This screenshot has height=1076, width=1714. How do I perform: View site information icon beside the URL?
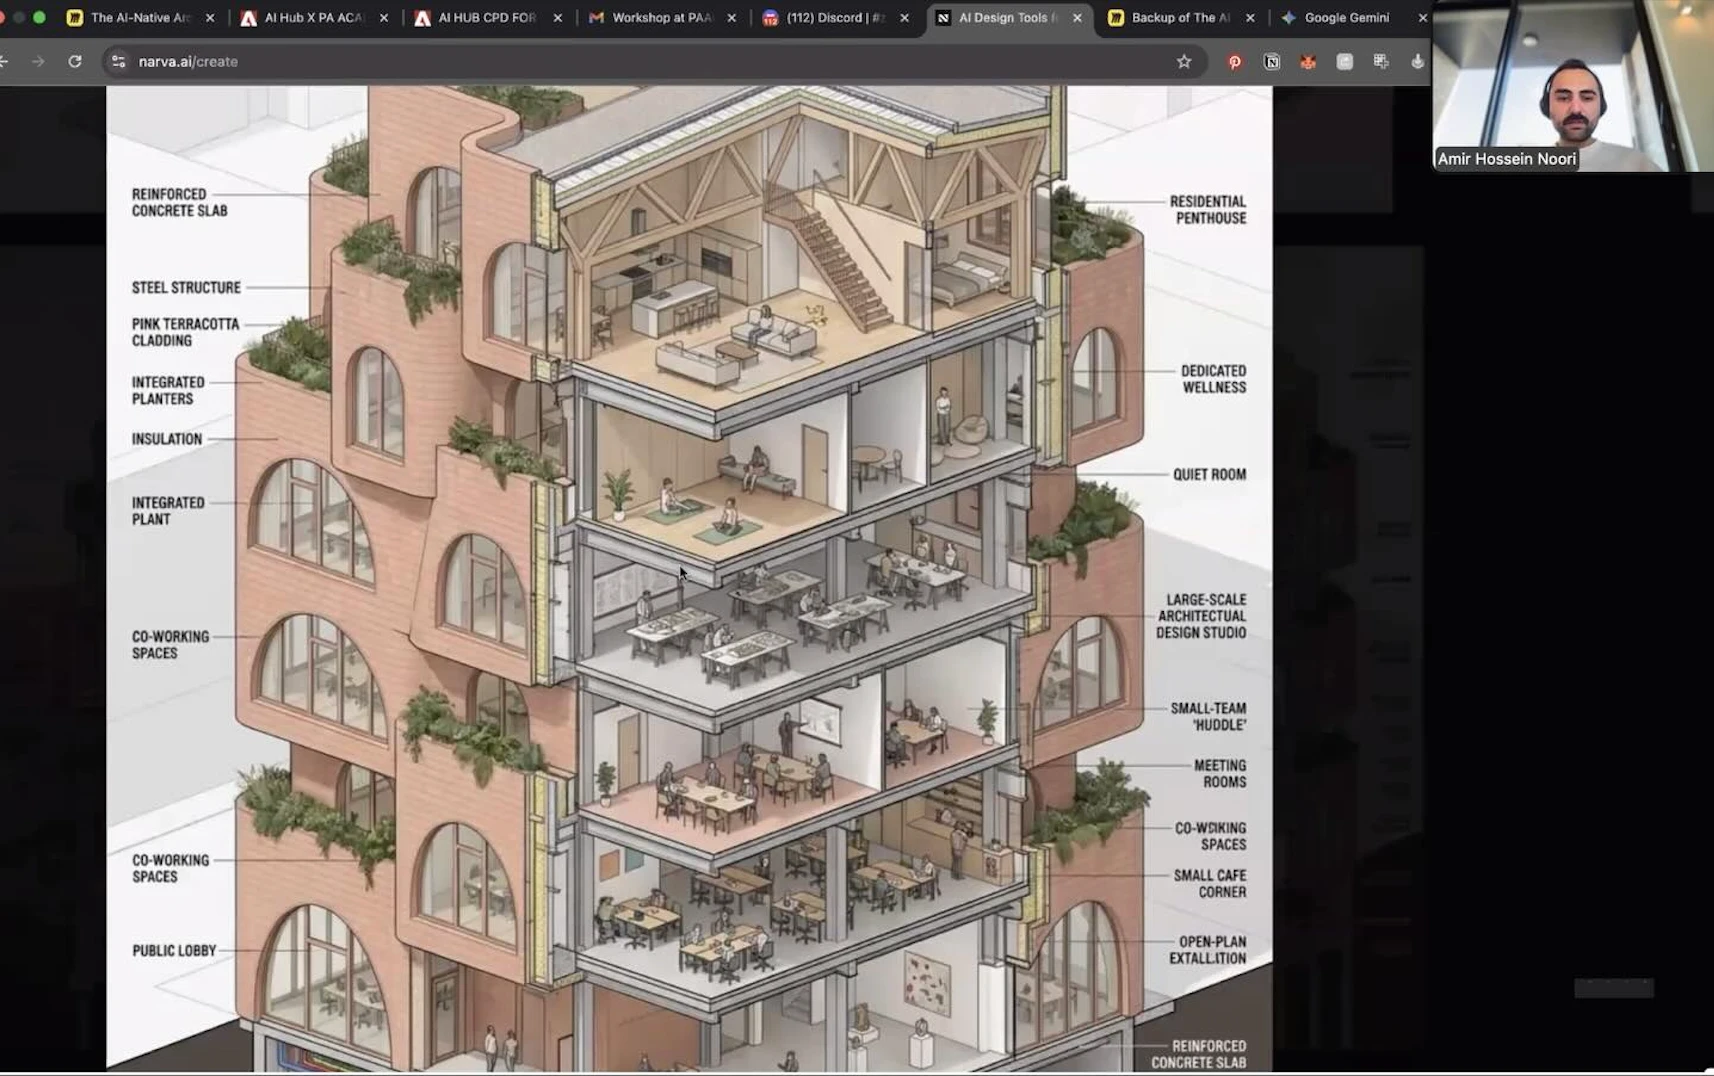point(119,61)
